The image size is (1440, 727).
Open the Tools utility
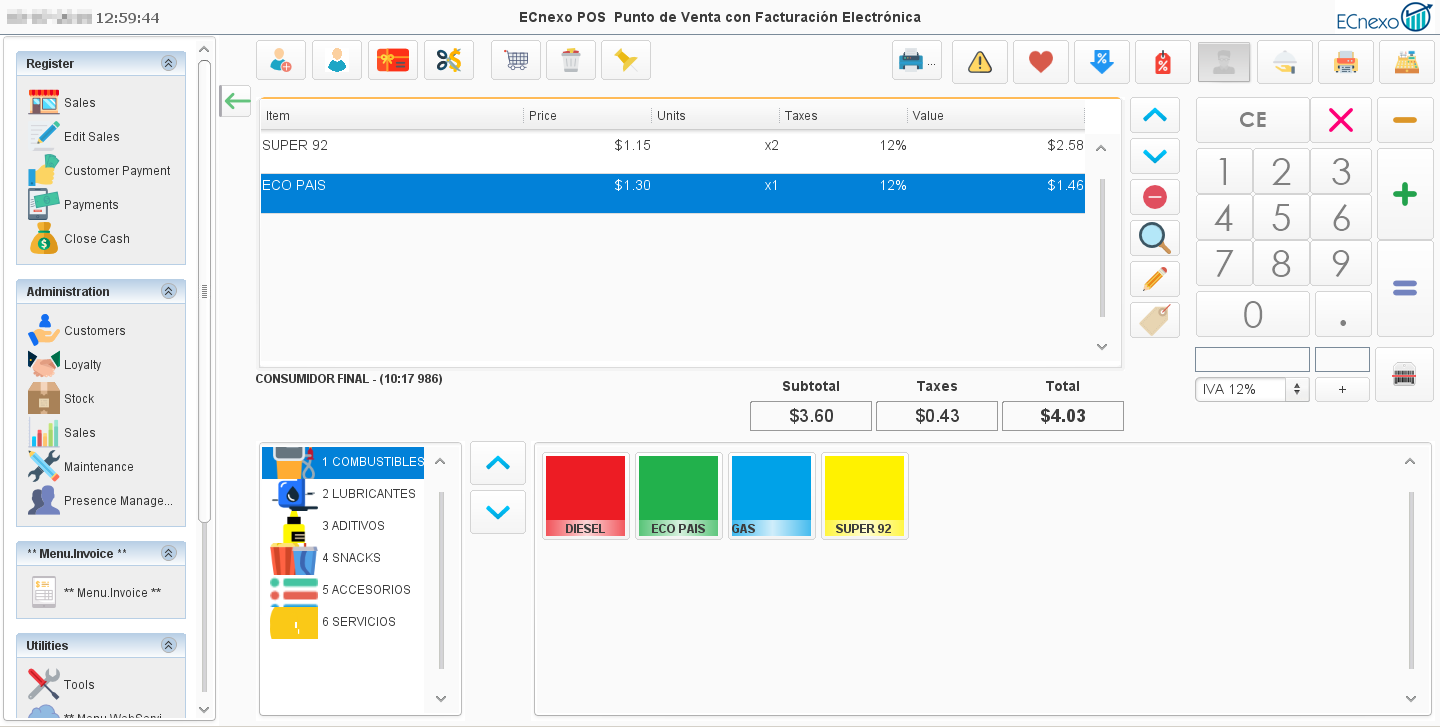[x=61, y=684]
